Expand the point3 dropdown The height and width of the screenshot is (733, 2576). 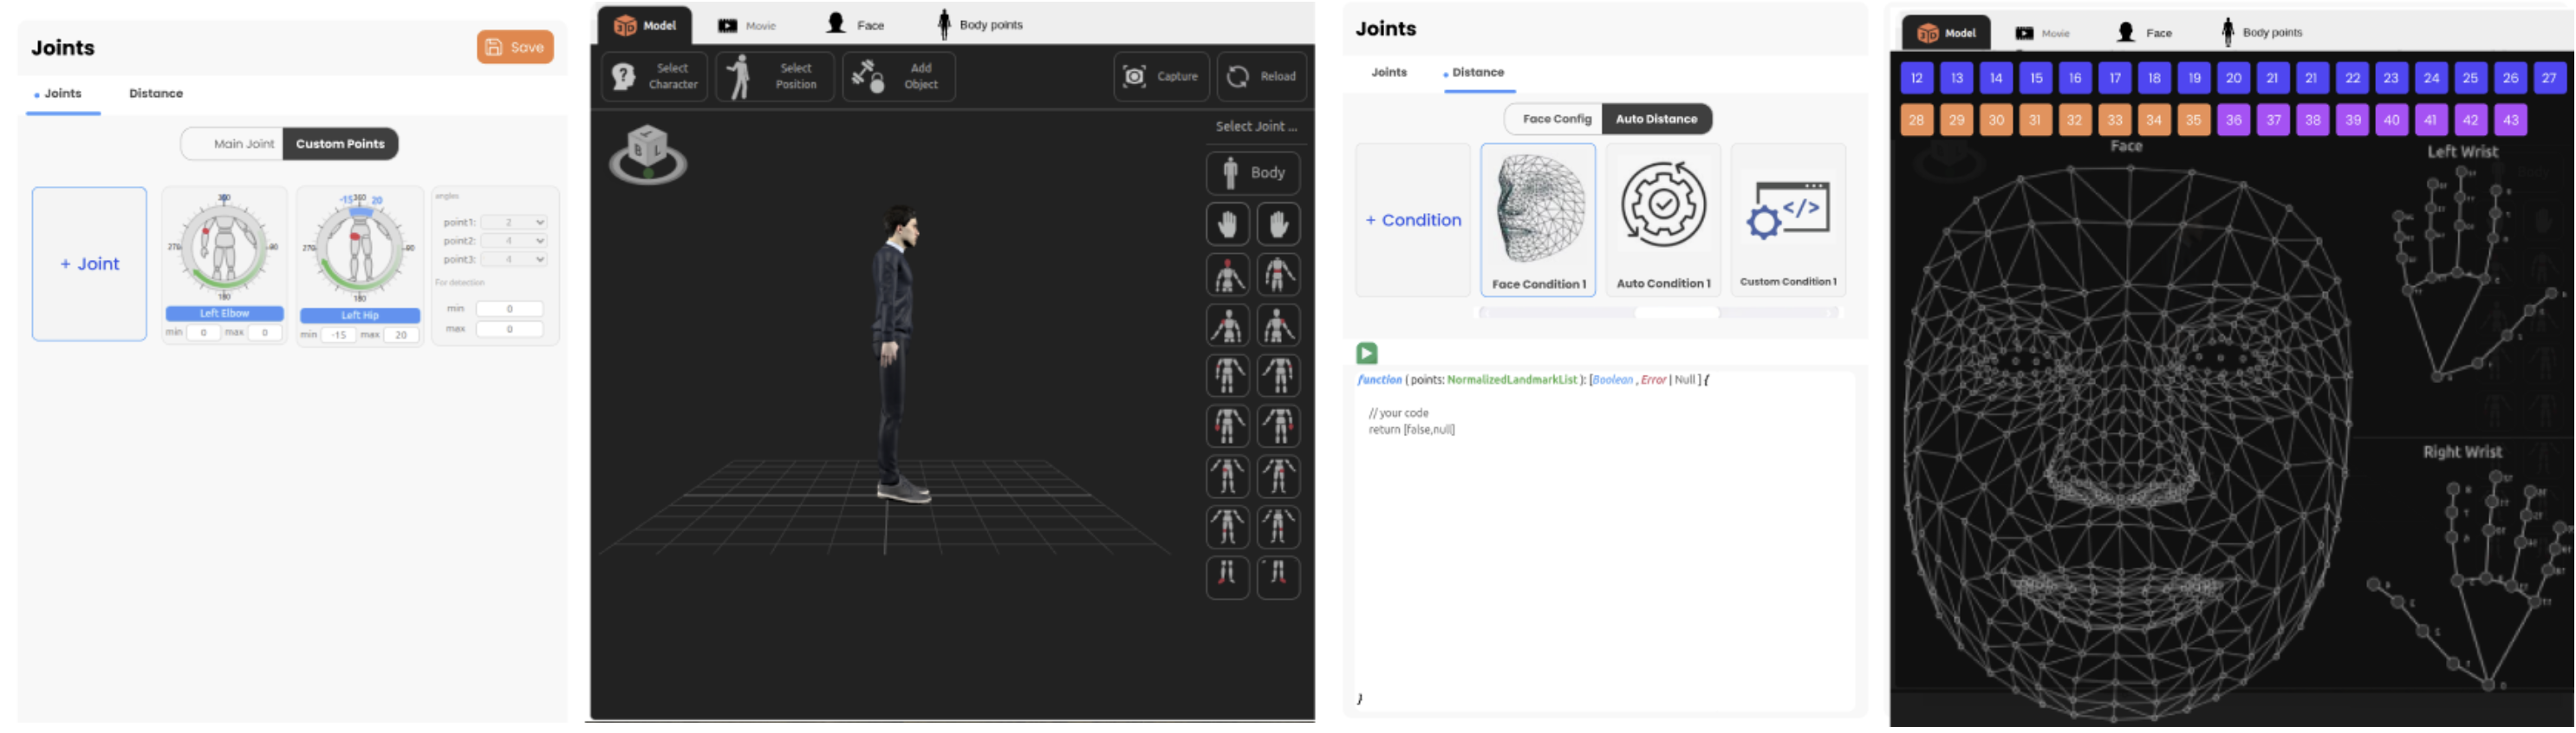(x=513, y=260)
